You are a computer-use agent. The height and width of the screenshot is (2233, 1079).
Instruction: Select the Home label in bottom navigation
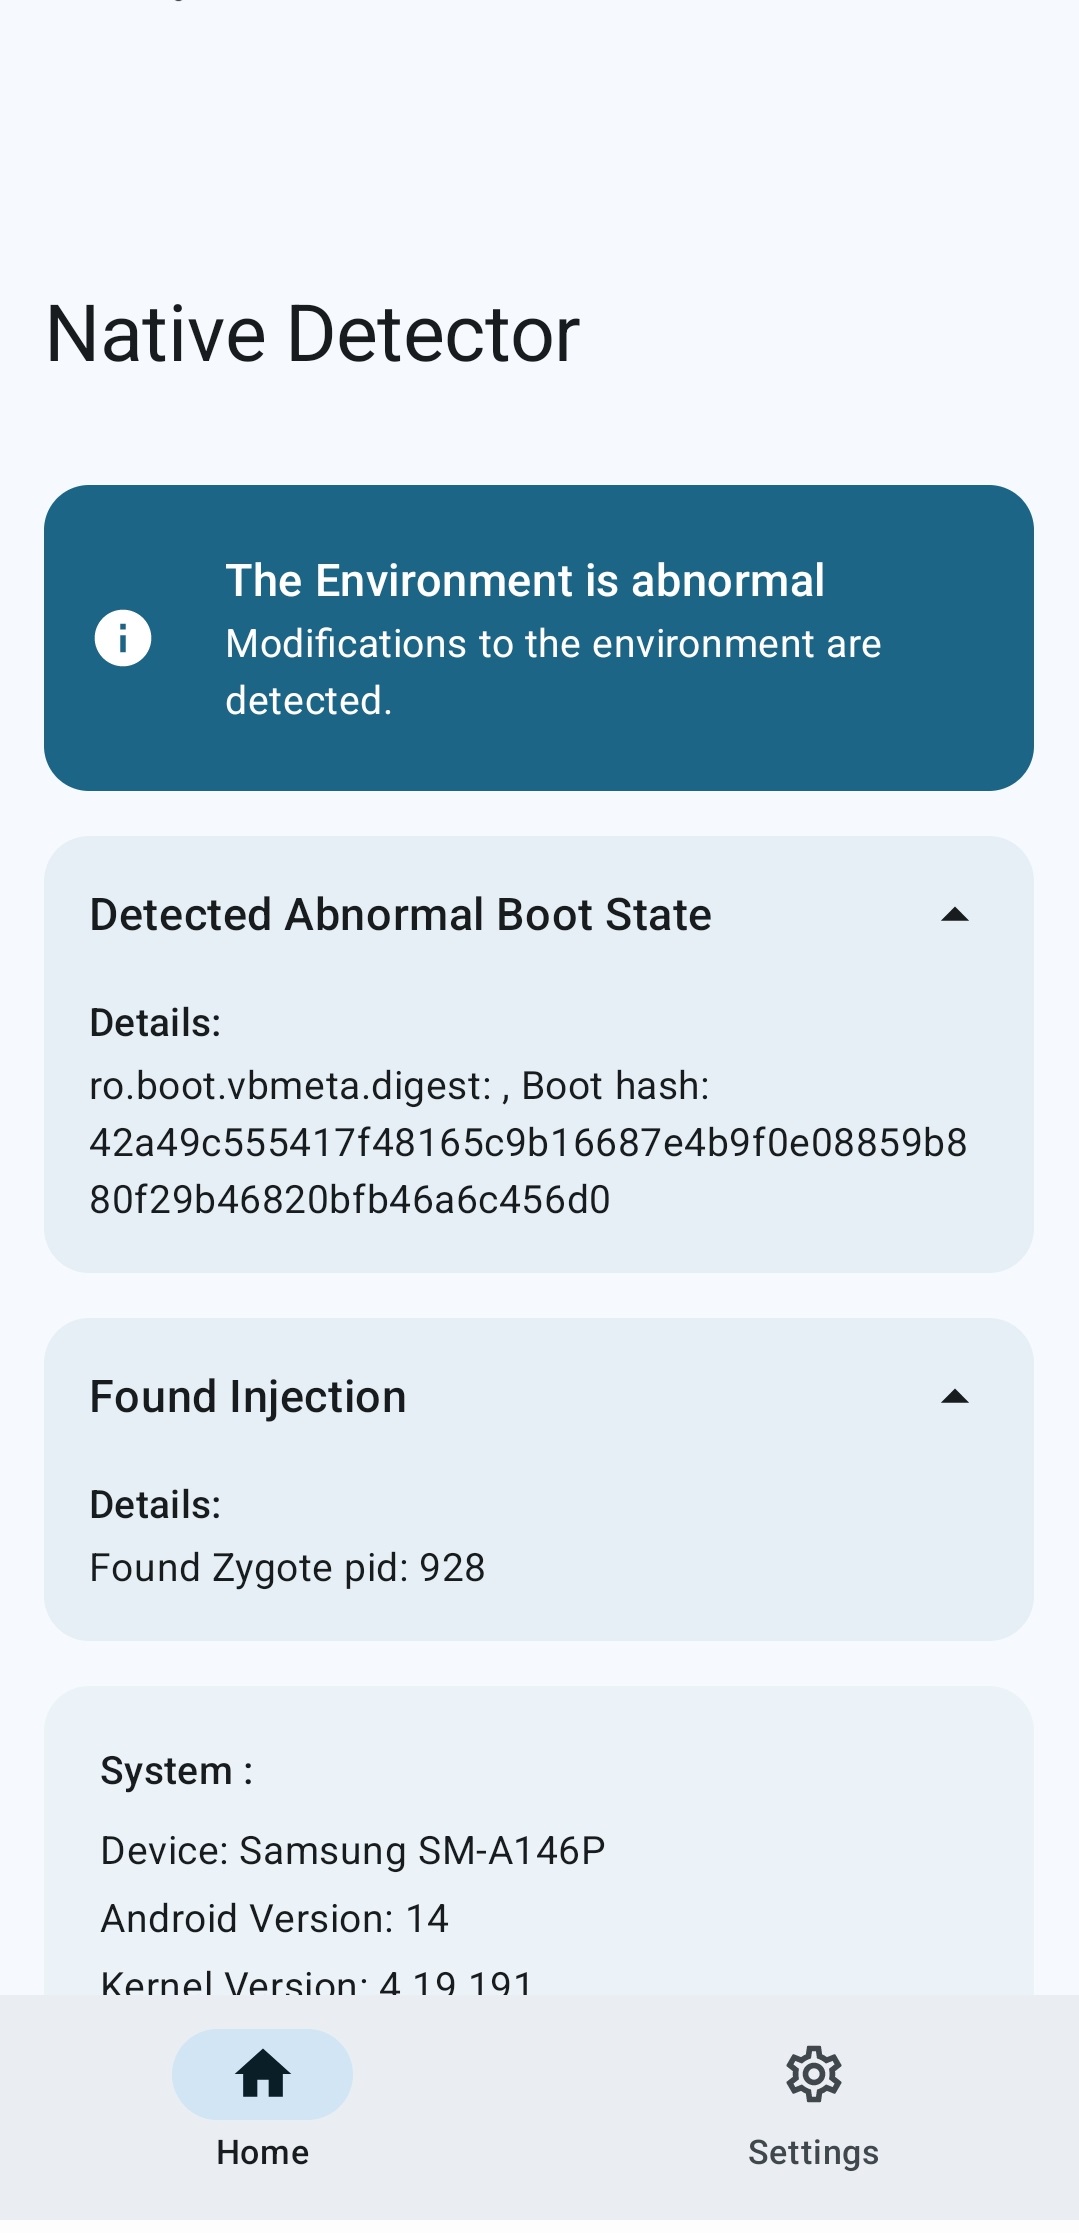point(263,2152)
